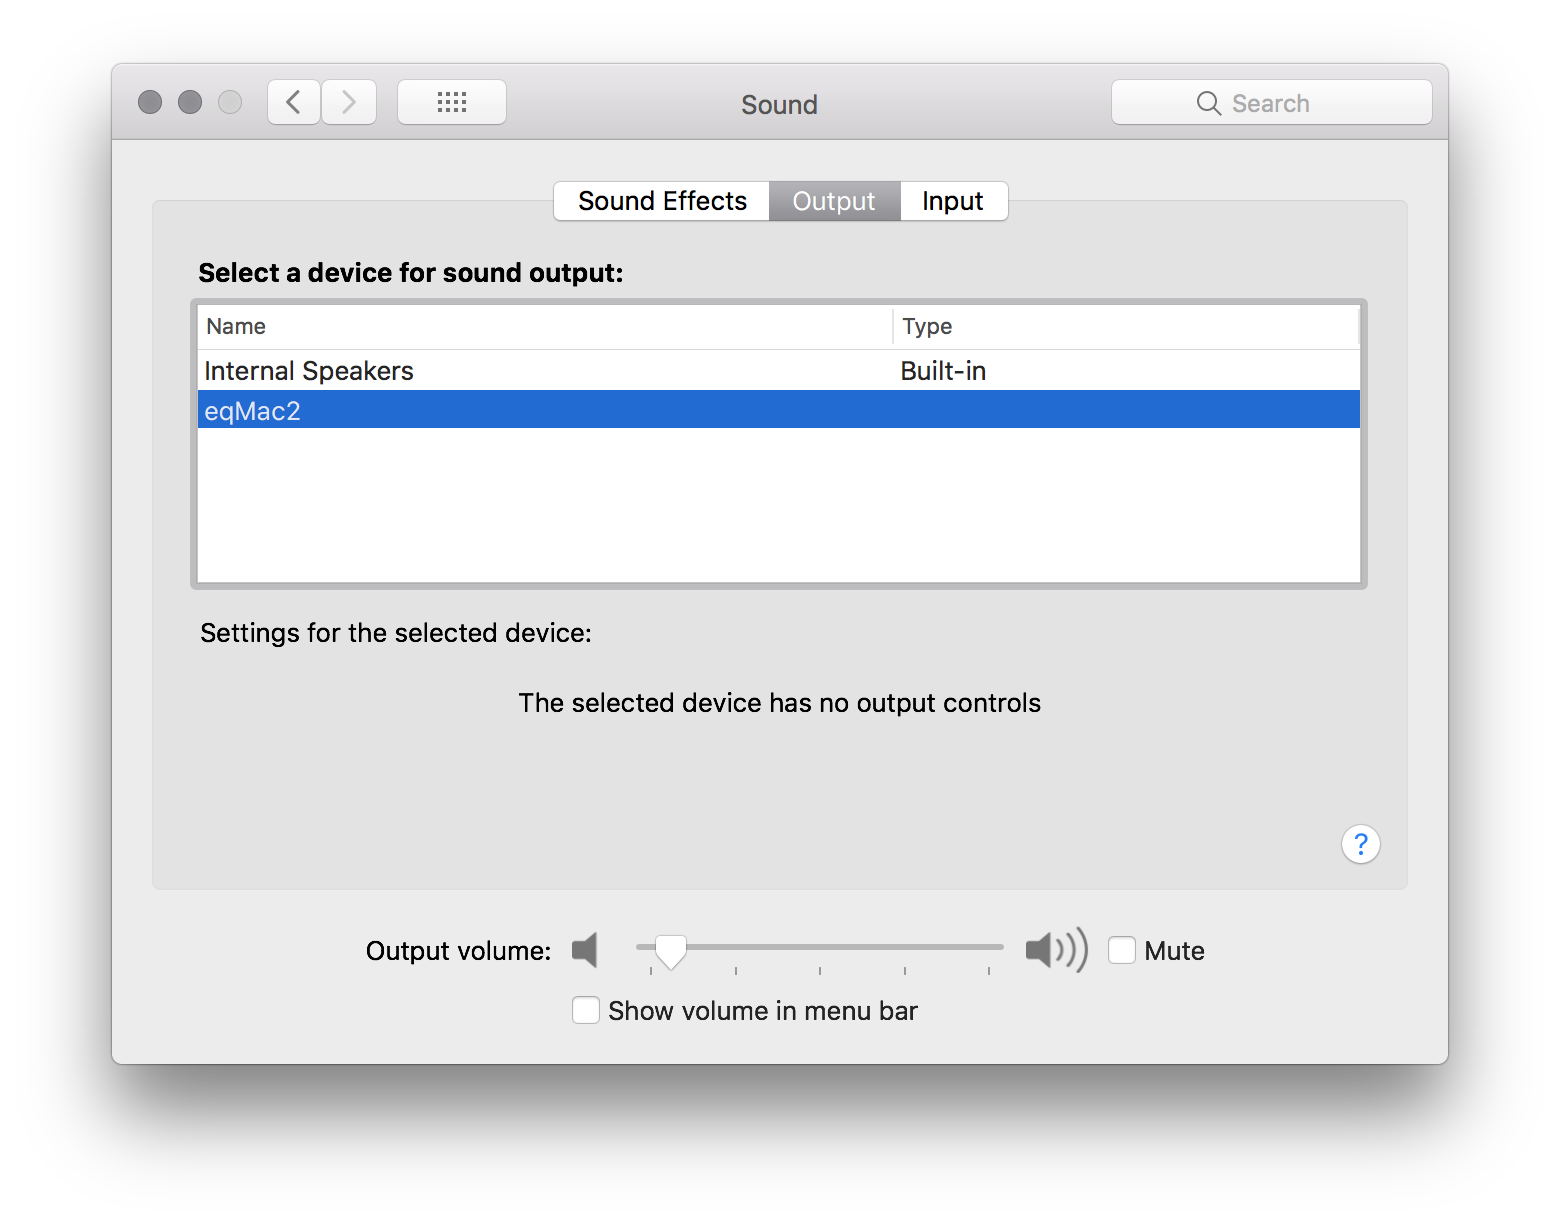The height and width of the screenshot is (1224, 1560).
Task: Select the Output tab
Action: (834, 201)
